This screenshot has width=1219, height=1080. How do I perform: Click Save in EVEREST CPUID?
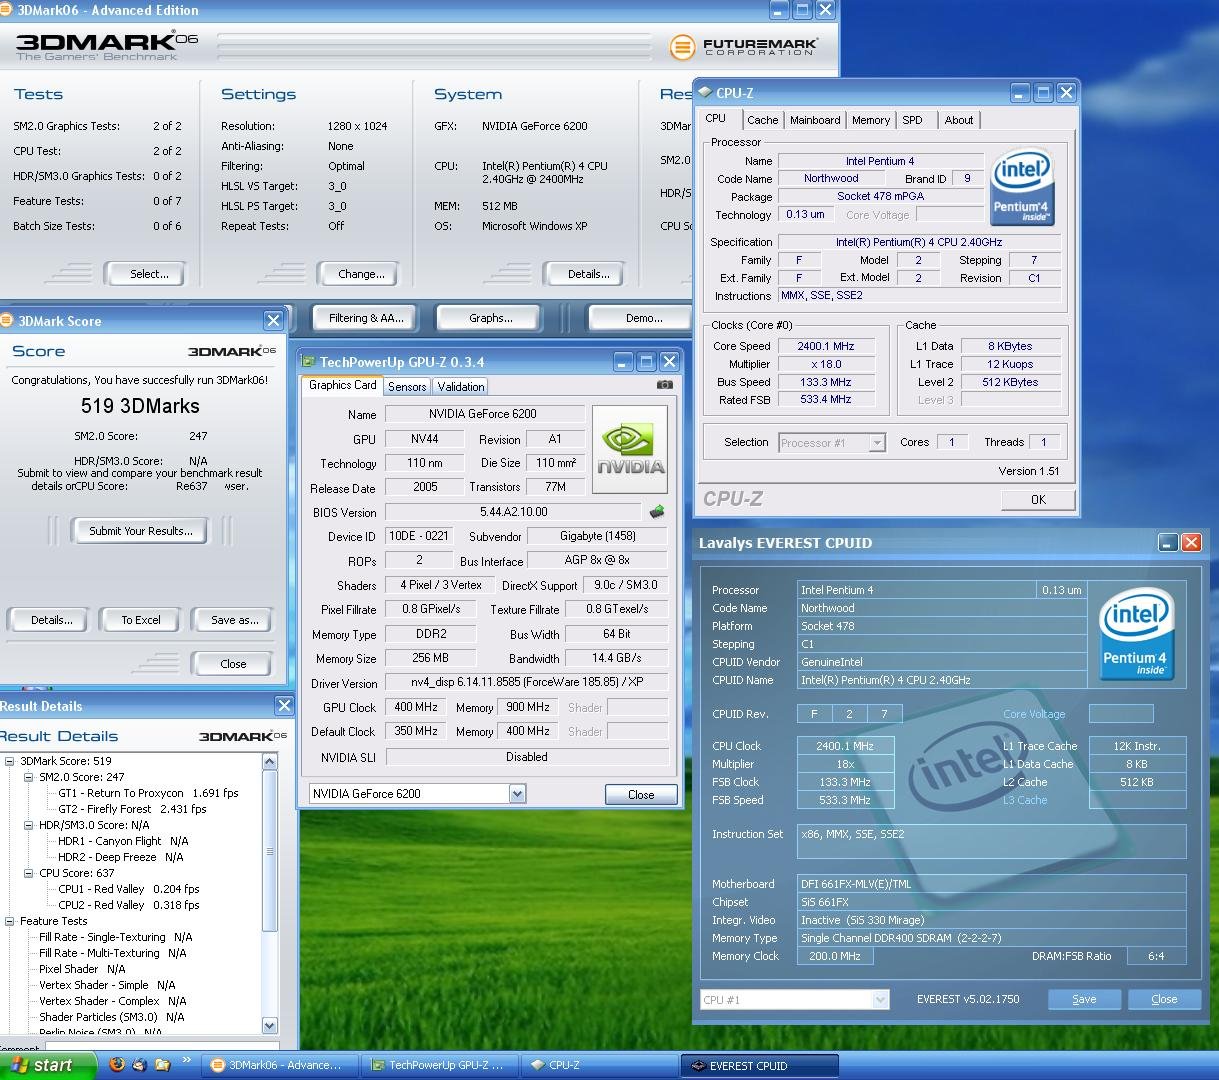click(x=1084, y=999)
